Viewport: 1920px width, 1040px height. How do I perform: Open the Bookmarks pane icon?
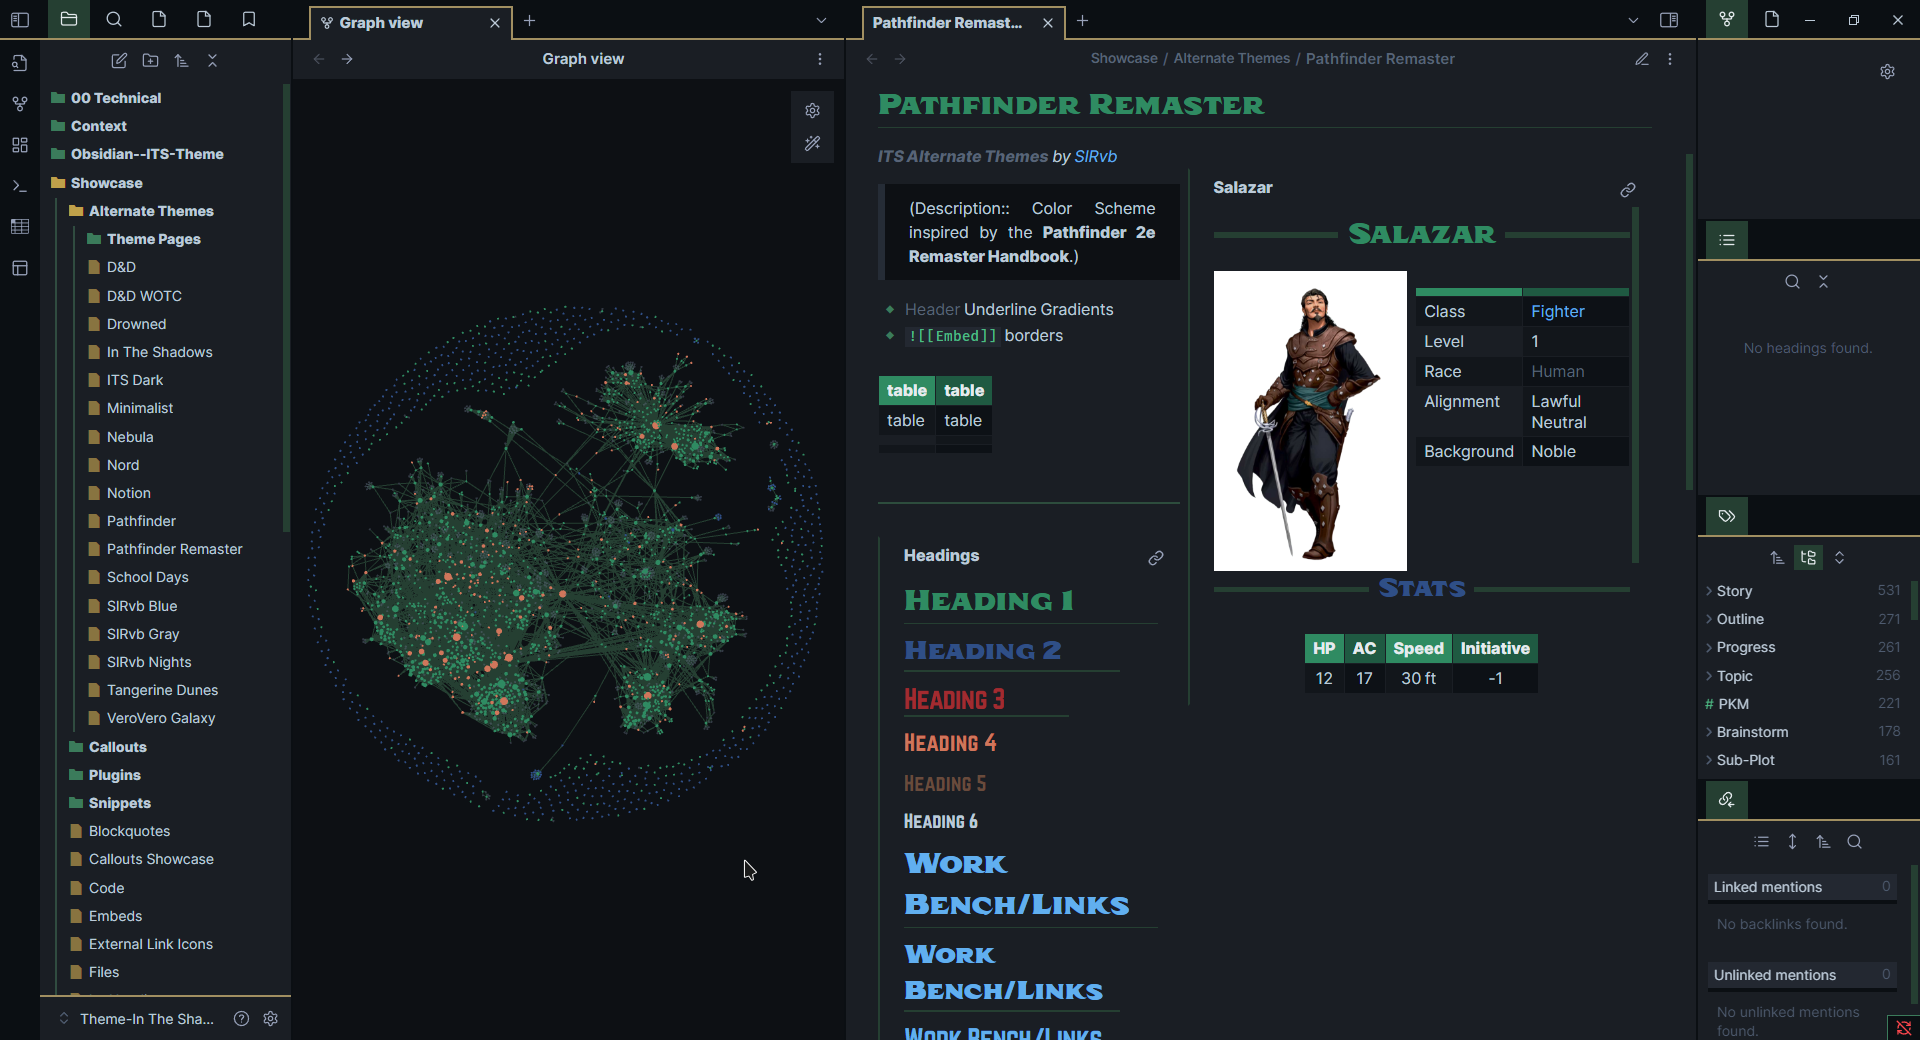(x=249, y=19)
